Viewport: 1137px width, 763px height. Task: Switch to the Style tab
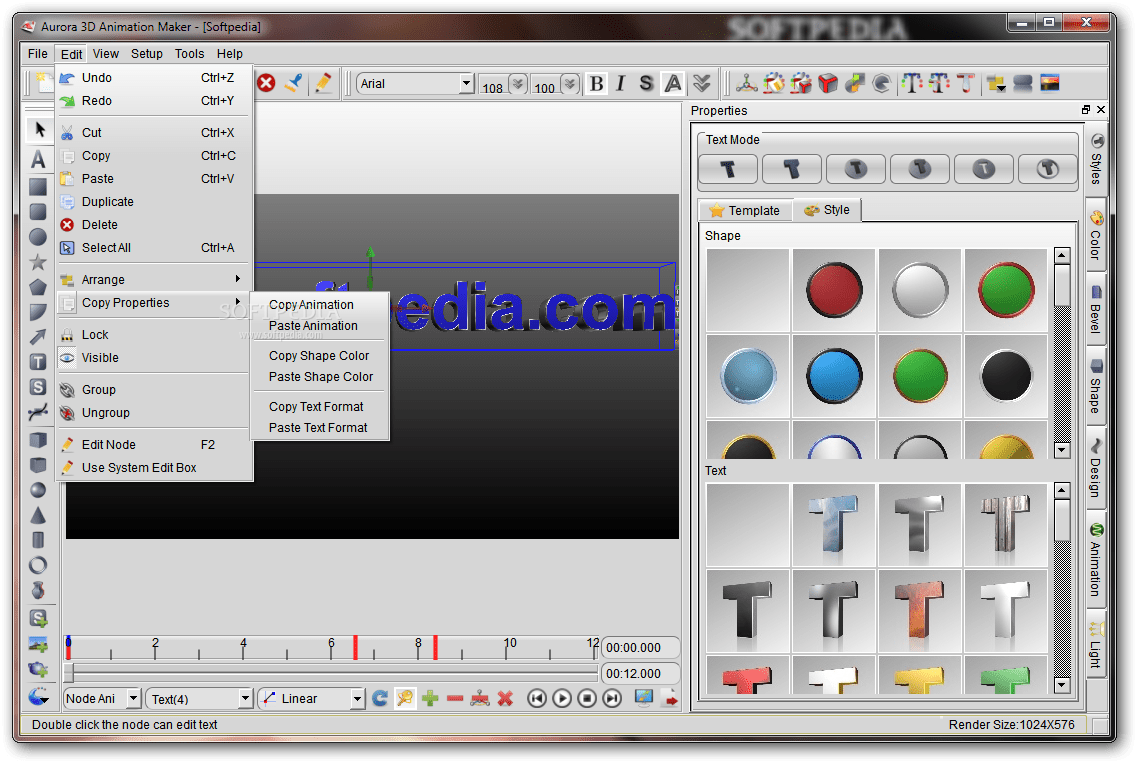(827, 210)
